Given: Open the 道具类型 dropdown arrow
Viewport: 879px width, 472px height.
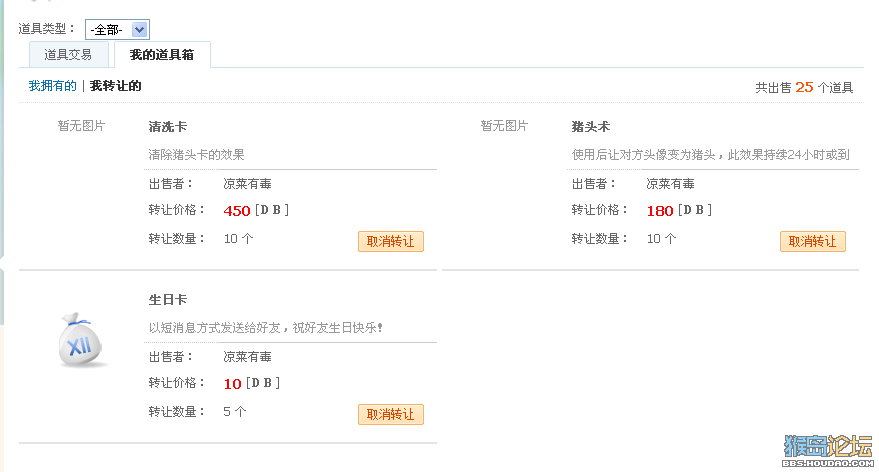Looking at the screenshot, I should click(139, 30).
